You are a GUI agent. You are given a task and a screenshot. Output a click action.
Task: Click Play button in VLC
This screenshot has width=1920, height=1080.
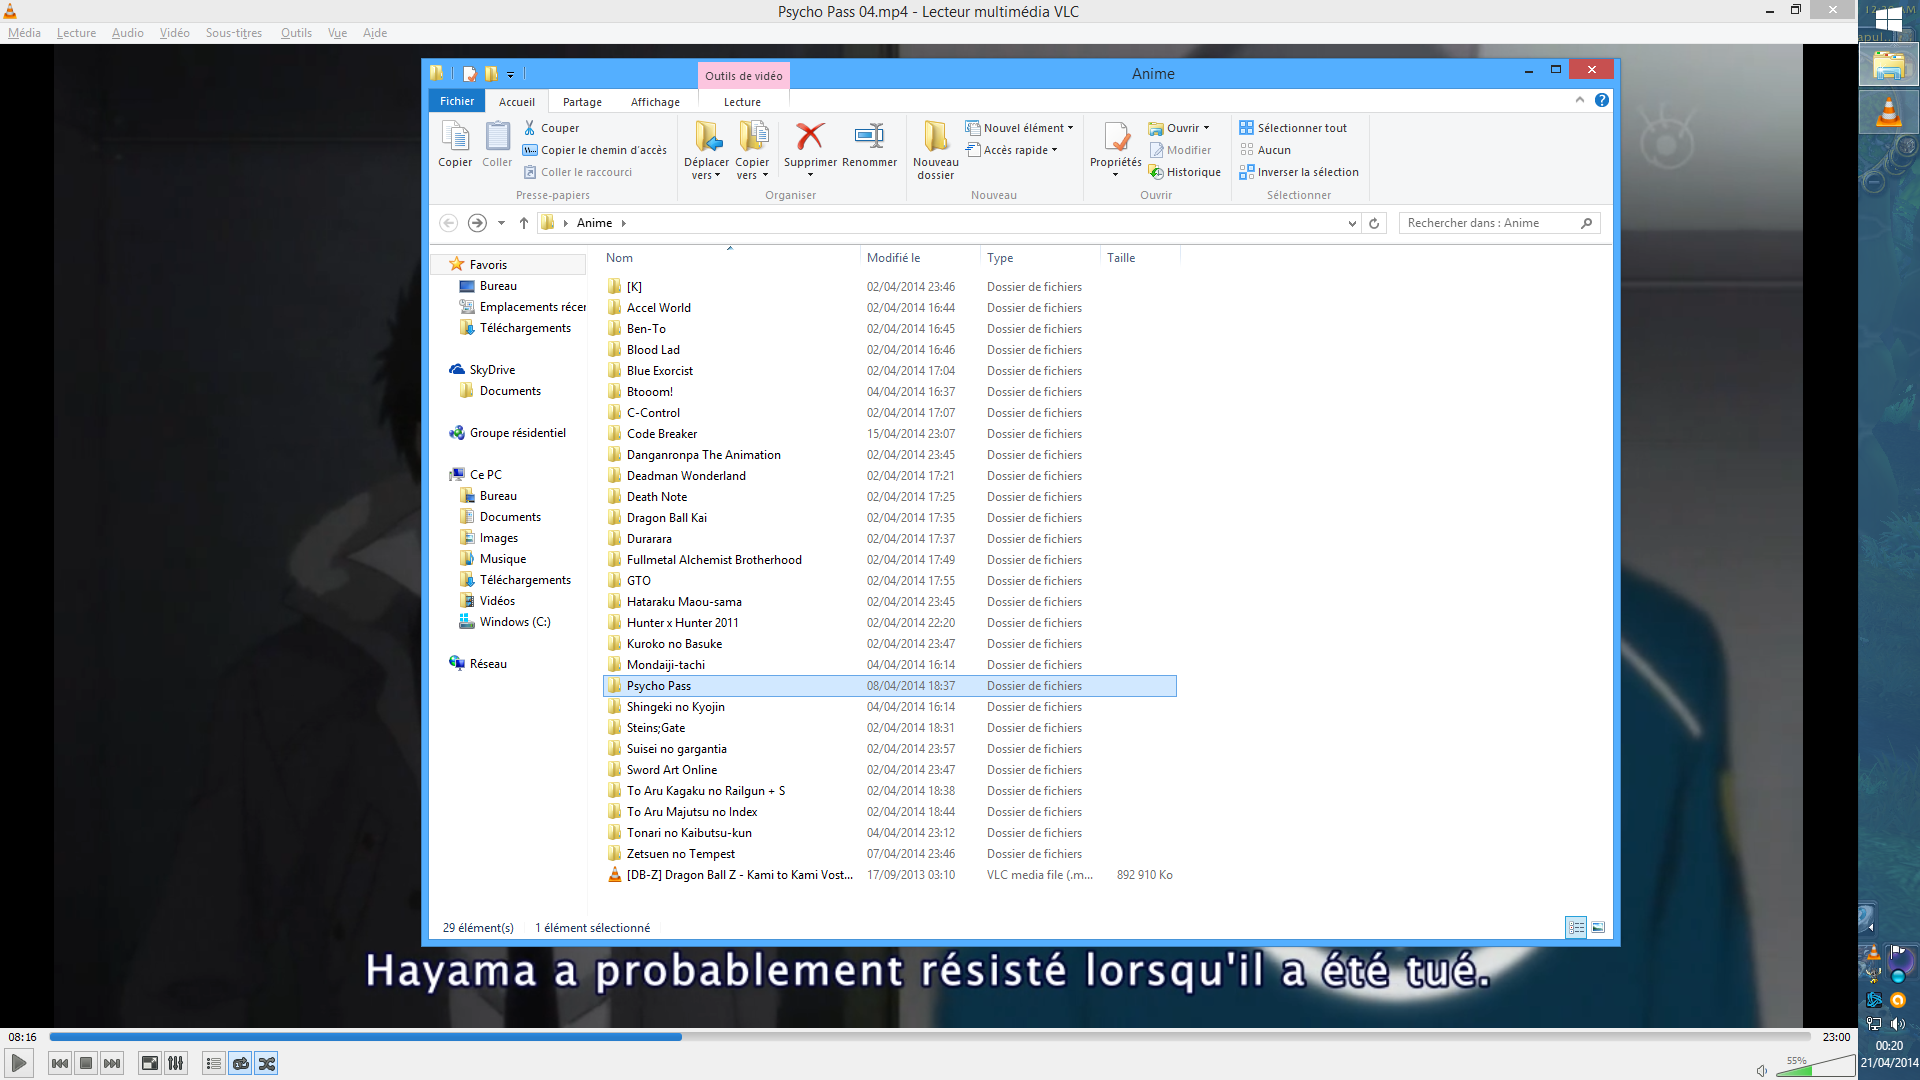click(x=19, y=1063)
